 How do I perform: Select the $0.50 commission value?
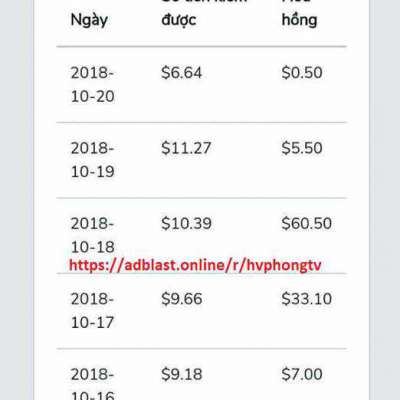pos(302,73)
